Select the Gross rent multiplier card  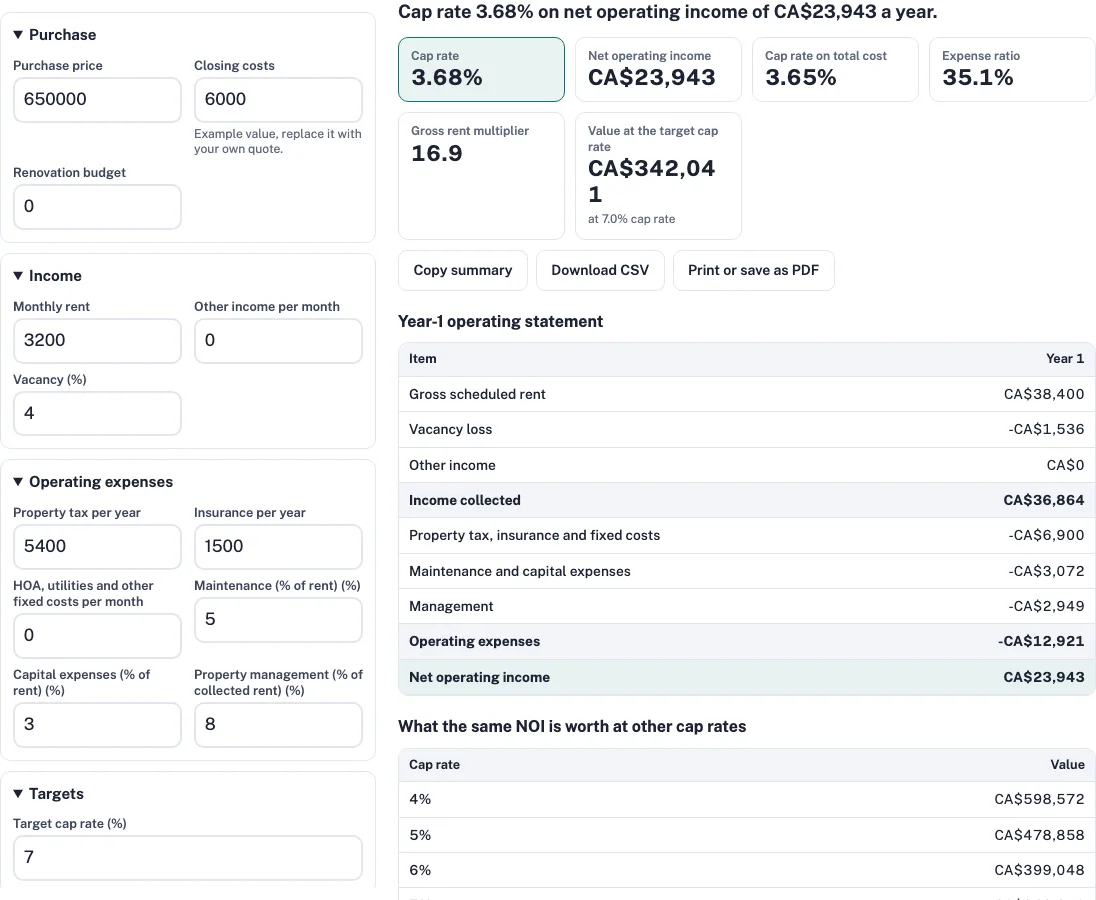[481, 176]
